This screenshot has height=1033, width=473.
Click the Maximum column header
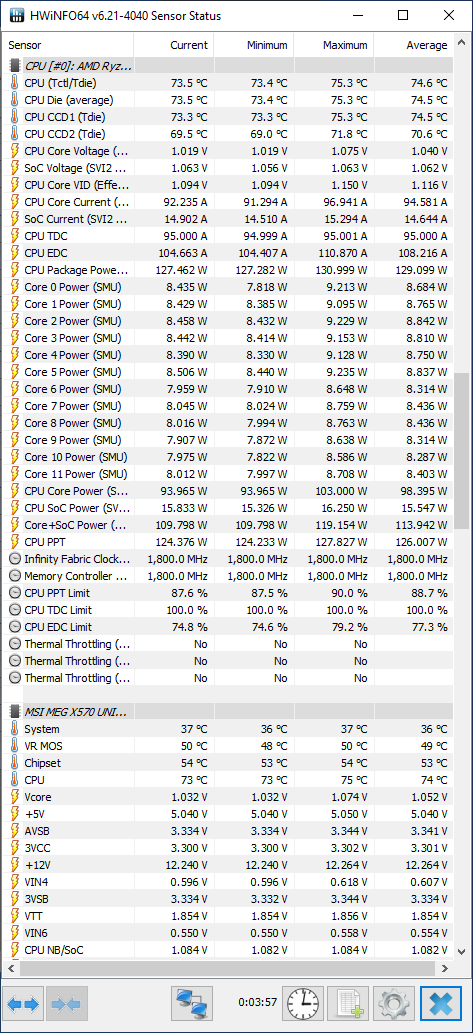point(333,45)
